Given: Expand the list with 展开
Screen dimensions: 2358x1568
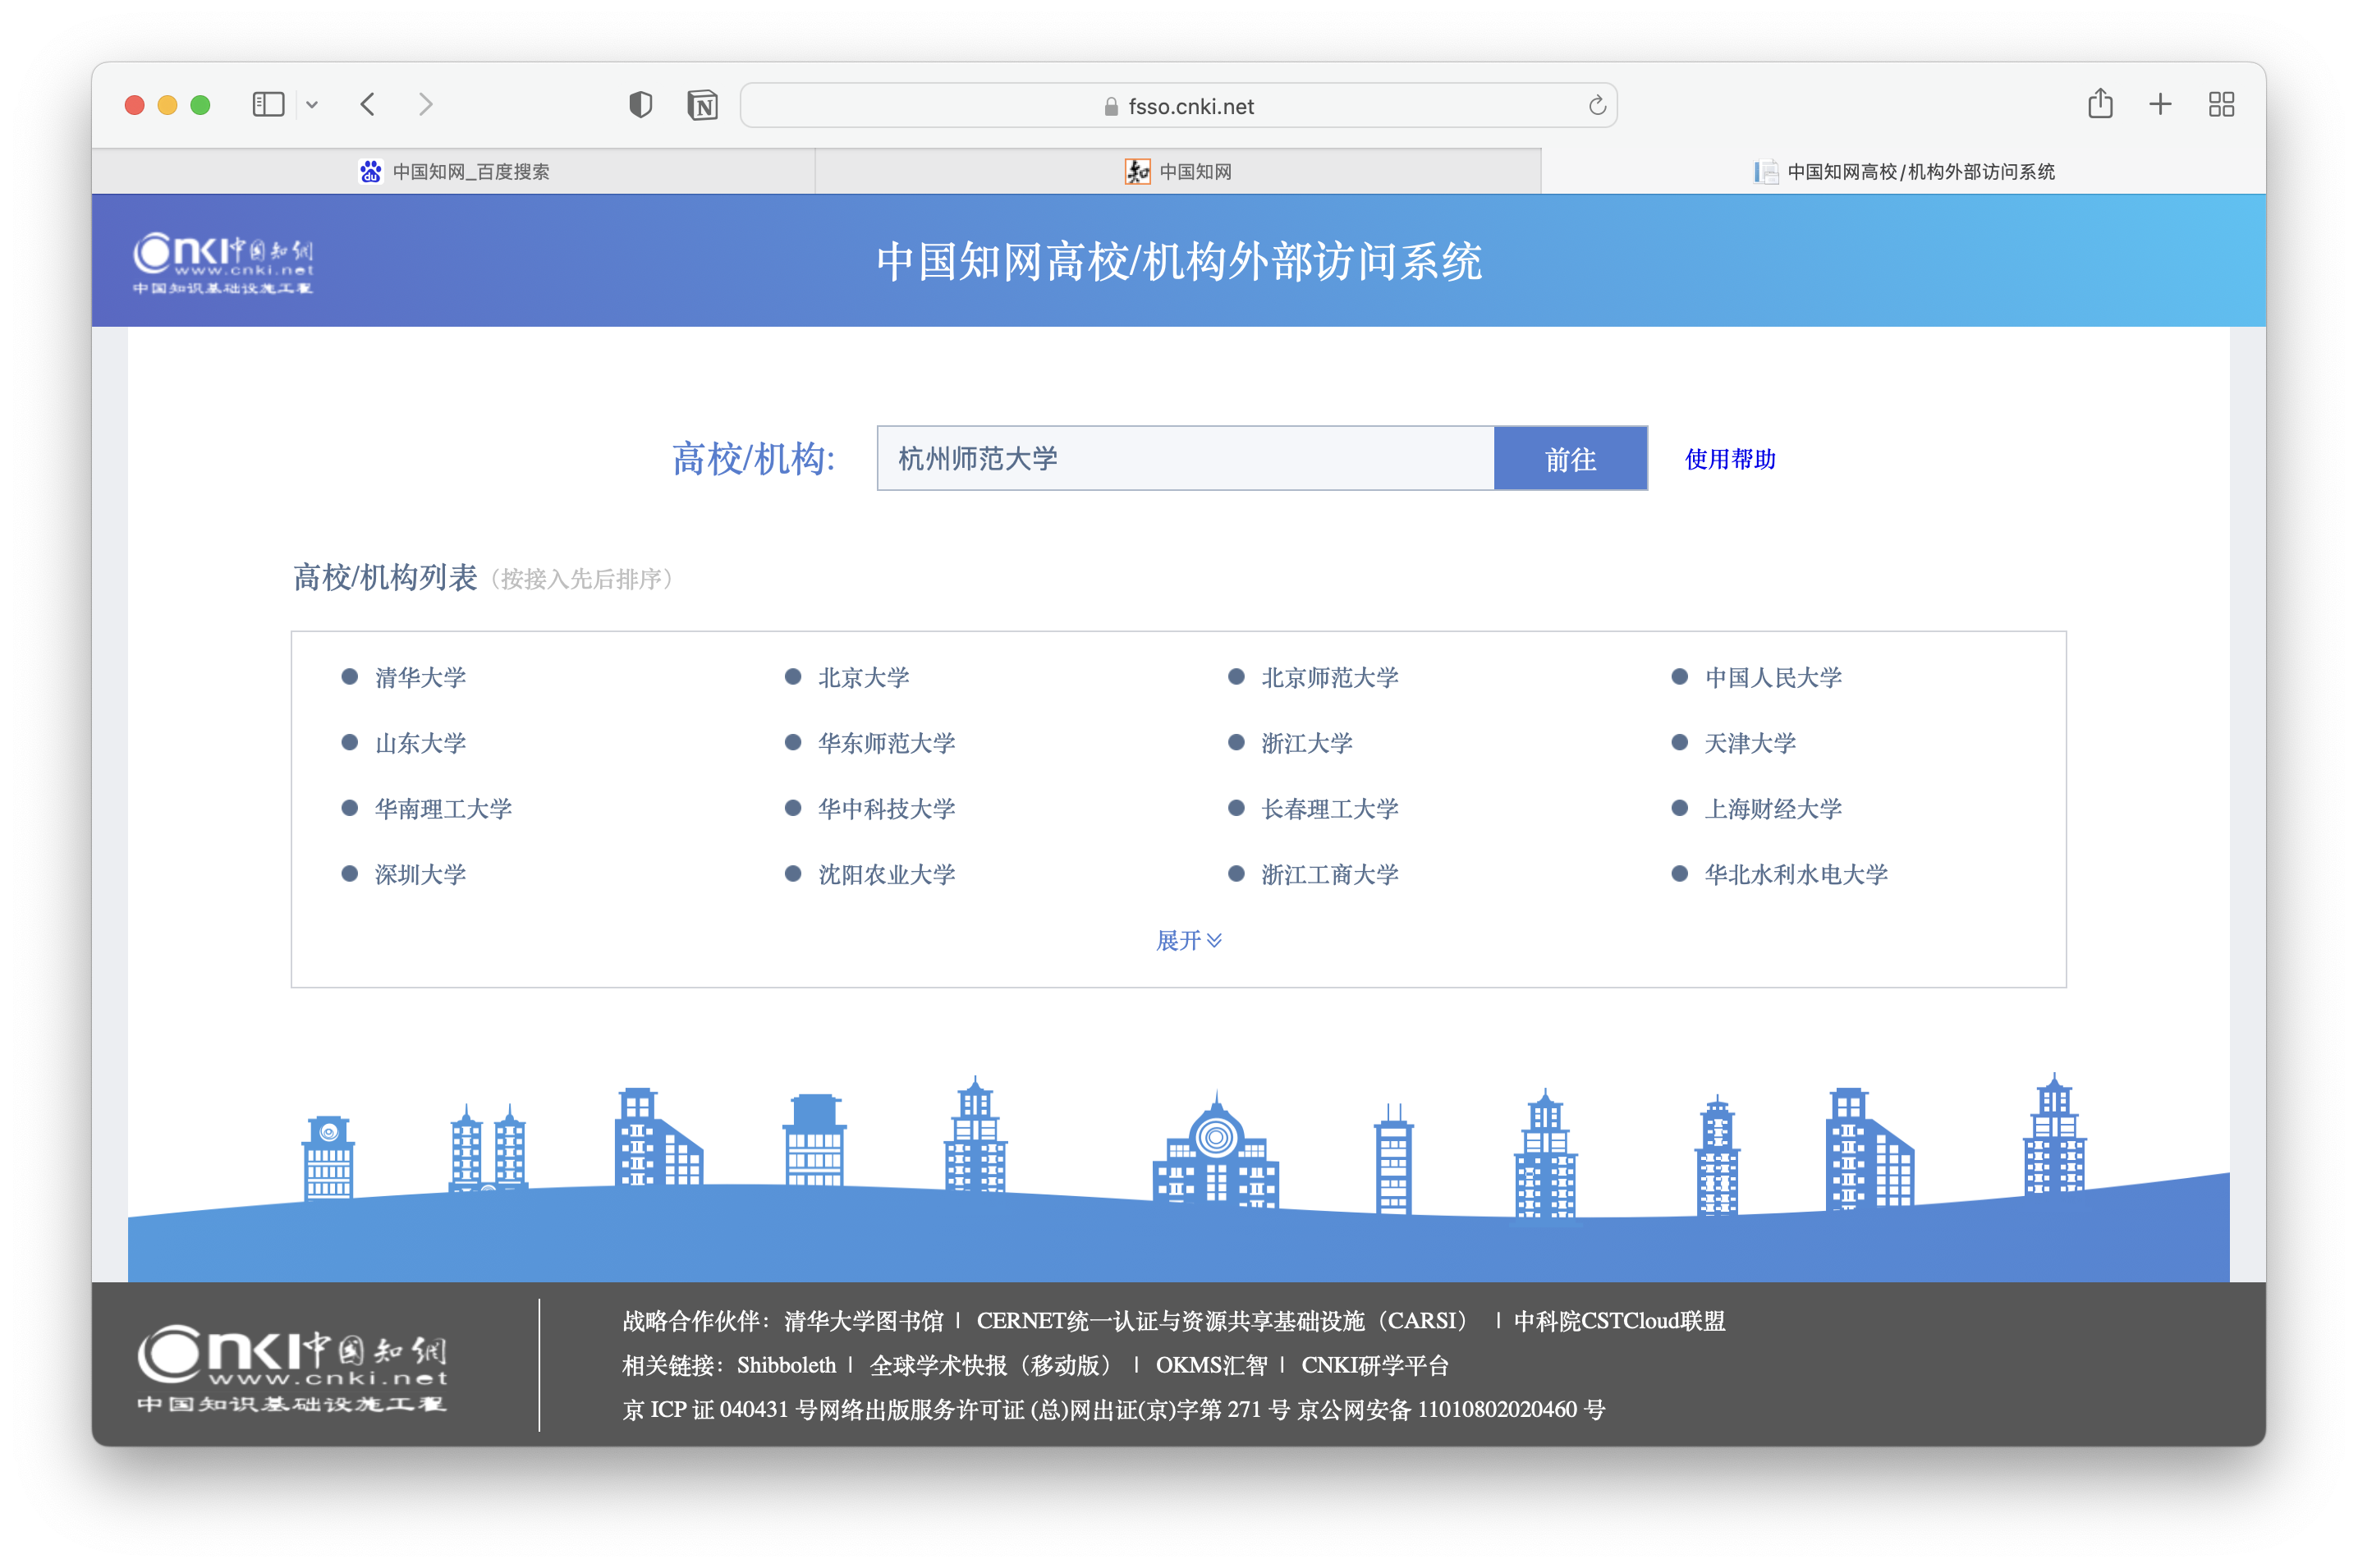Looking at the screenshot, I should 1188,940.
